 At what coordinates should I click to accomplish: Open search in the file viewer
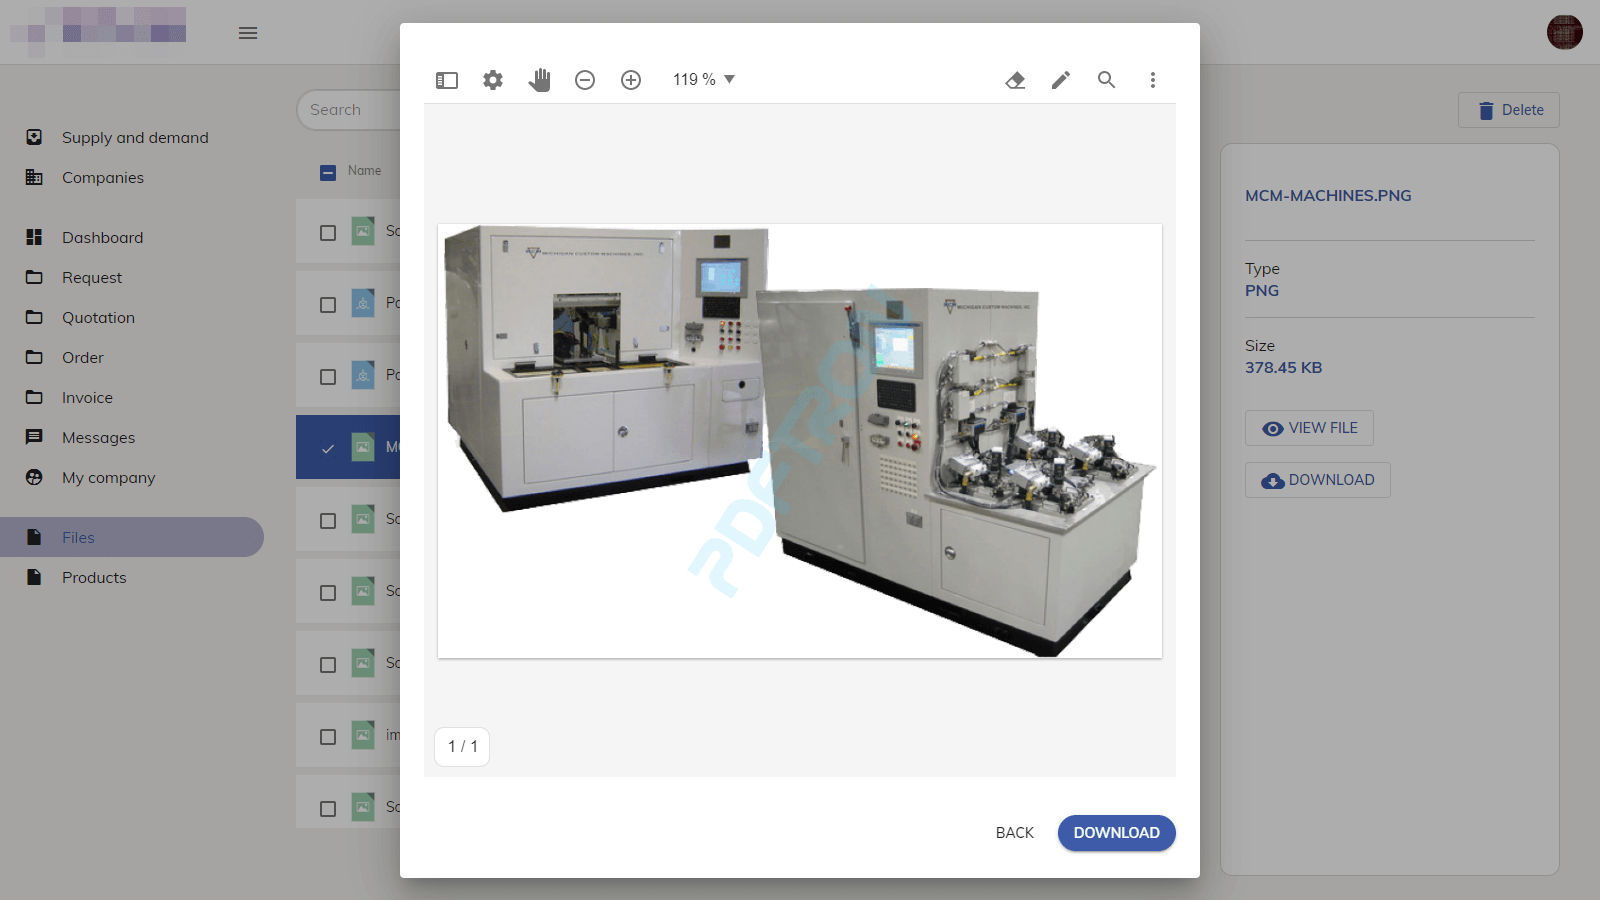[1106, 80]
